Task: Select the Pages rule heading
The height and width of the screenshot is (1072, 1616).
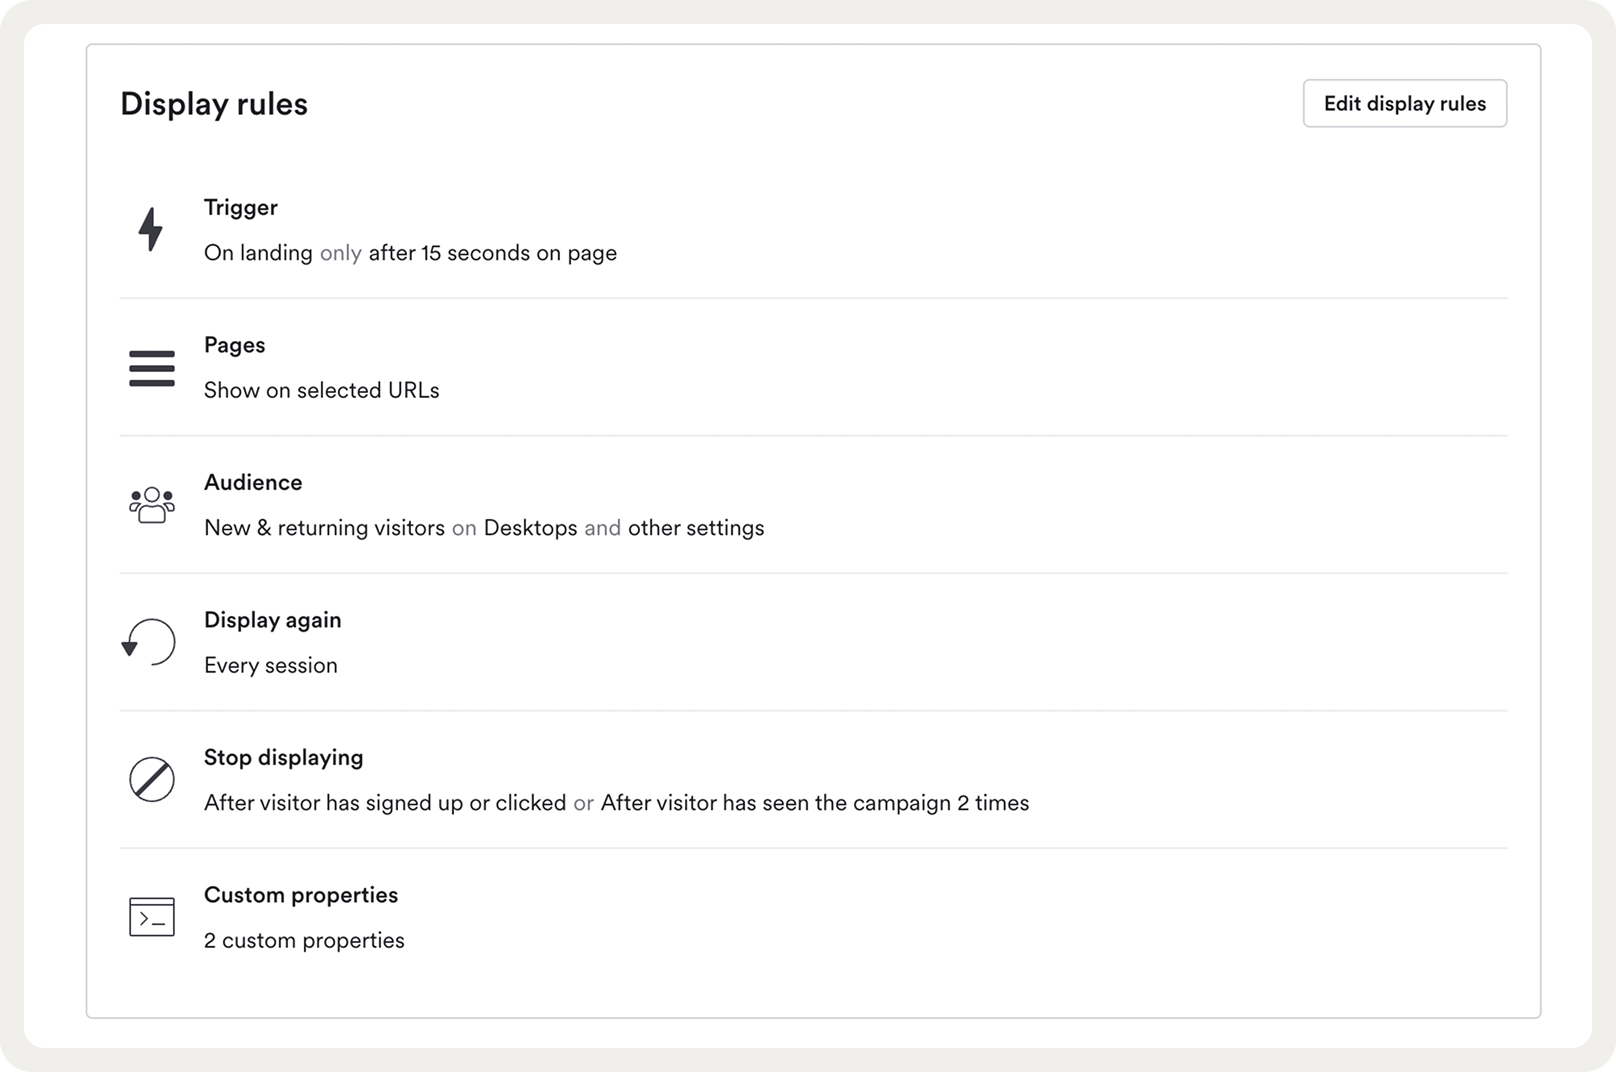Action: pyautogui.click(x=235, y=345)
